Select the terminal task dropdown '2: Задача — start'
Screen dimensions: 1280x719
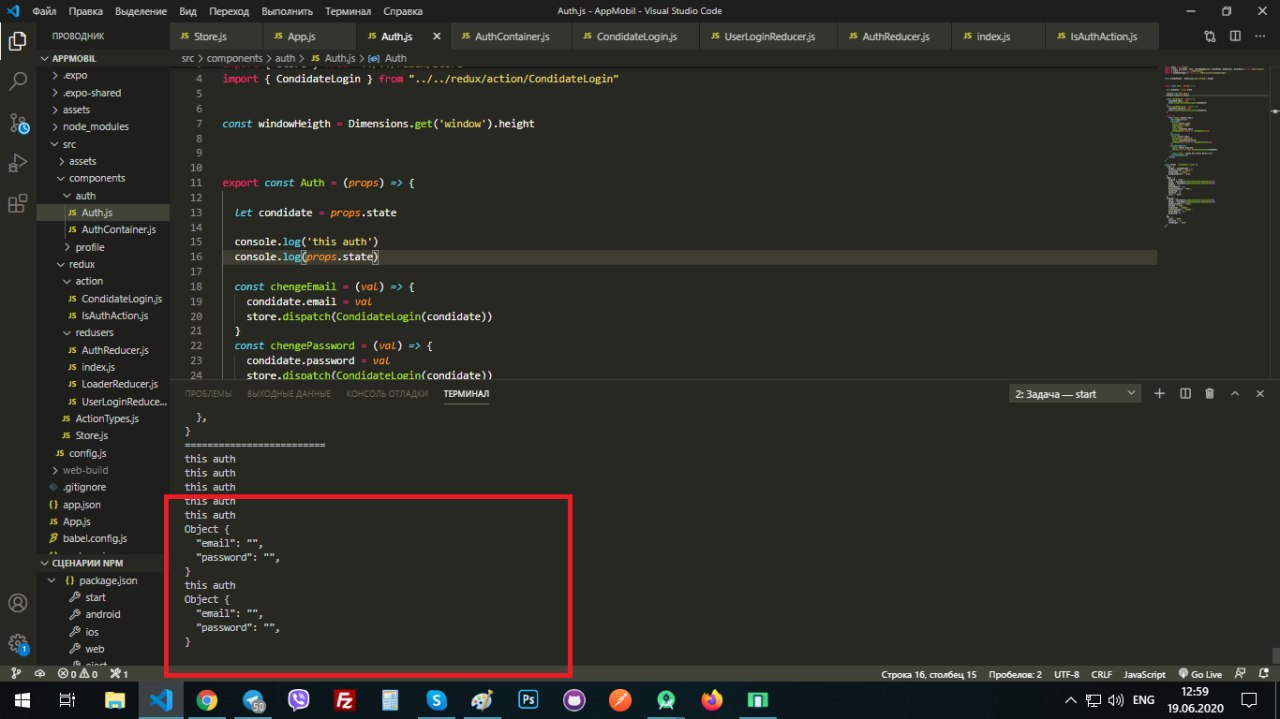pyautogui.click(x=1075, y=394)
